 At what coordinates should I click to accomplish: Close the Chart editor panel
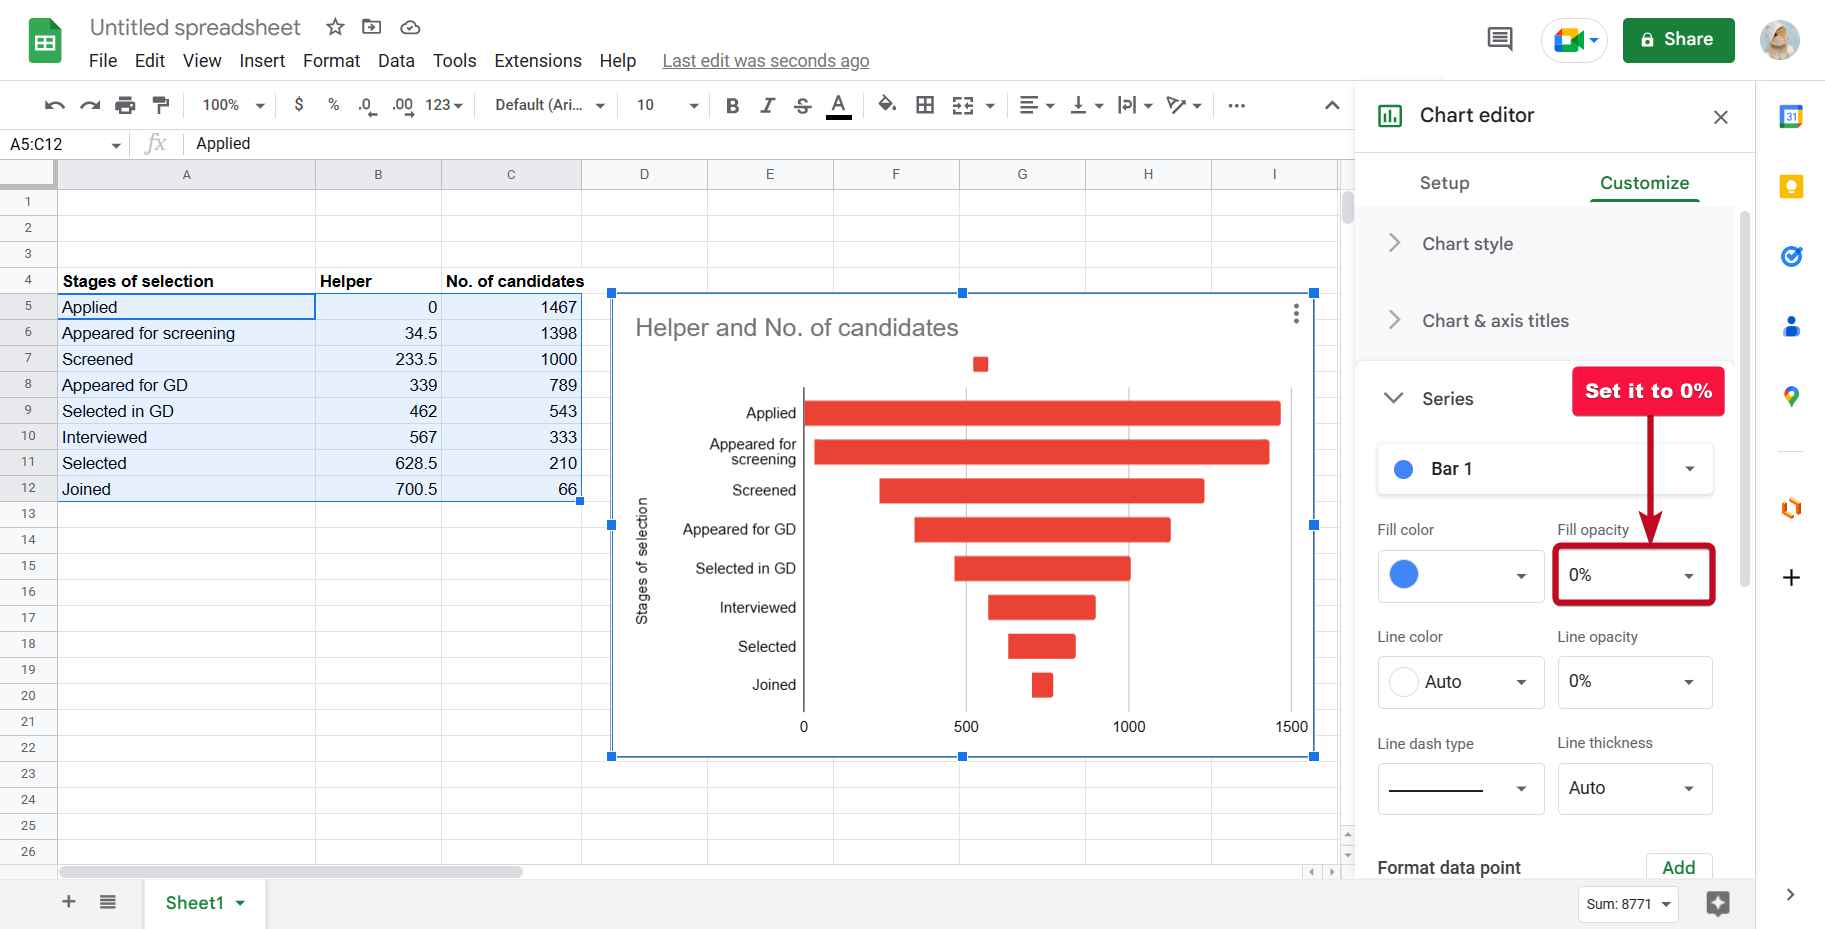pyautogui.click(x=1721, y=117)
